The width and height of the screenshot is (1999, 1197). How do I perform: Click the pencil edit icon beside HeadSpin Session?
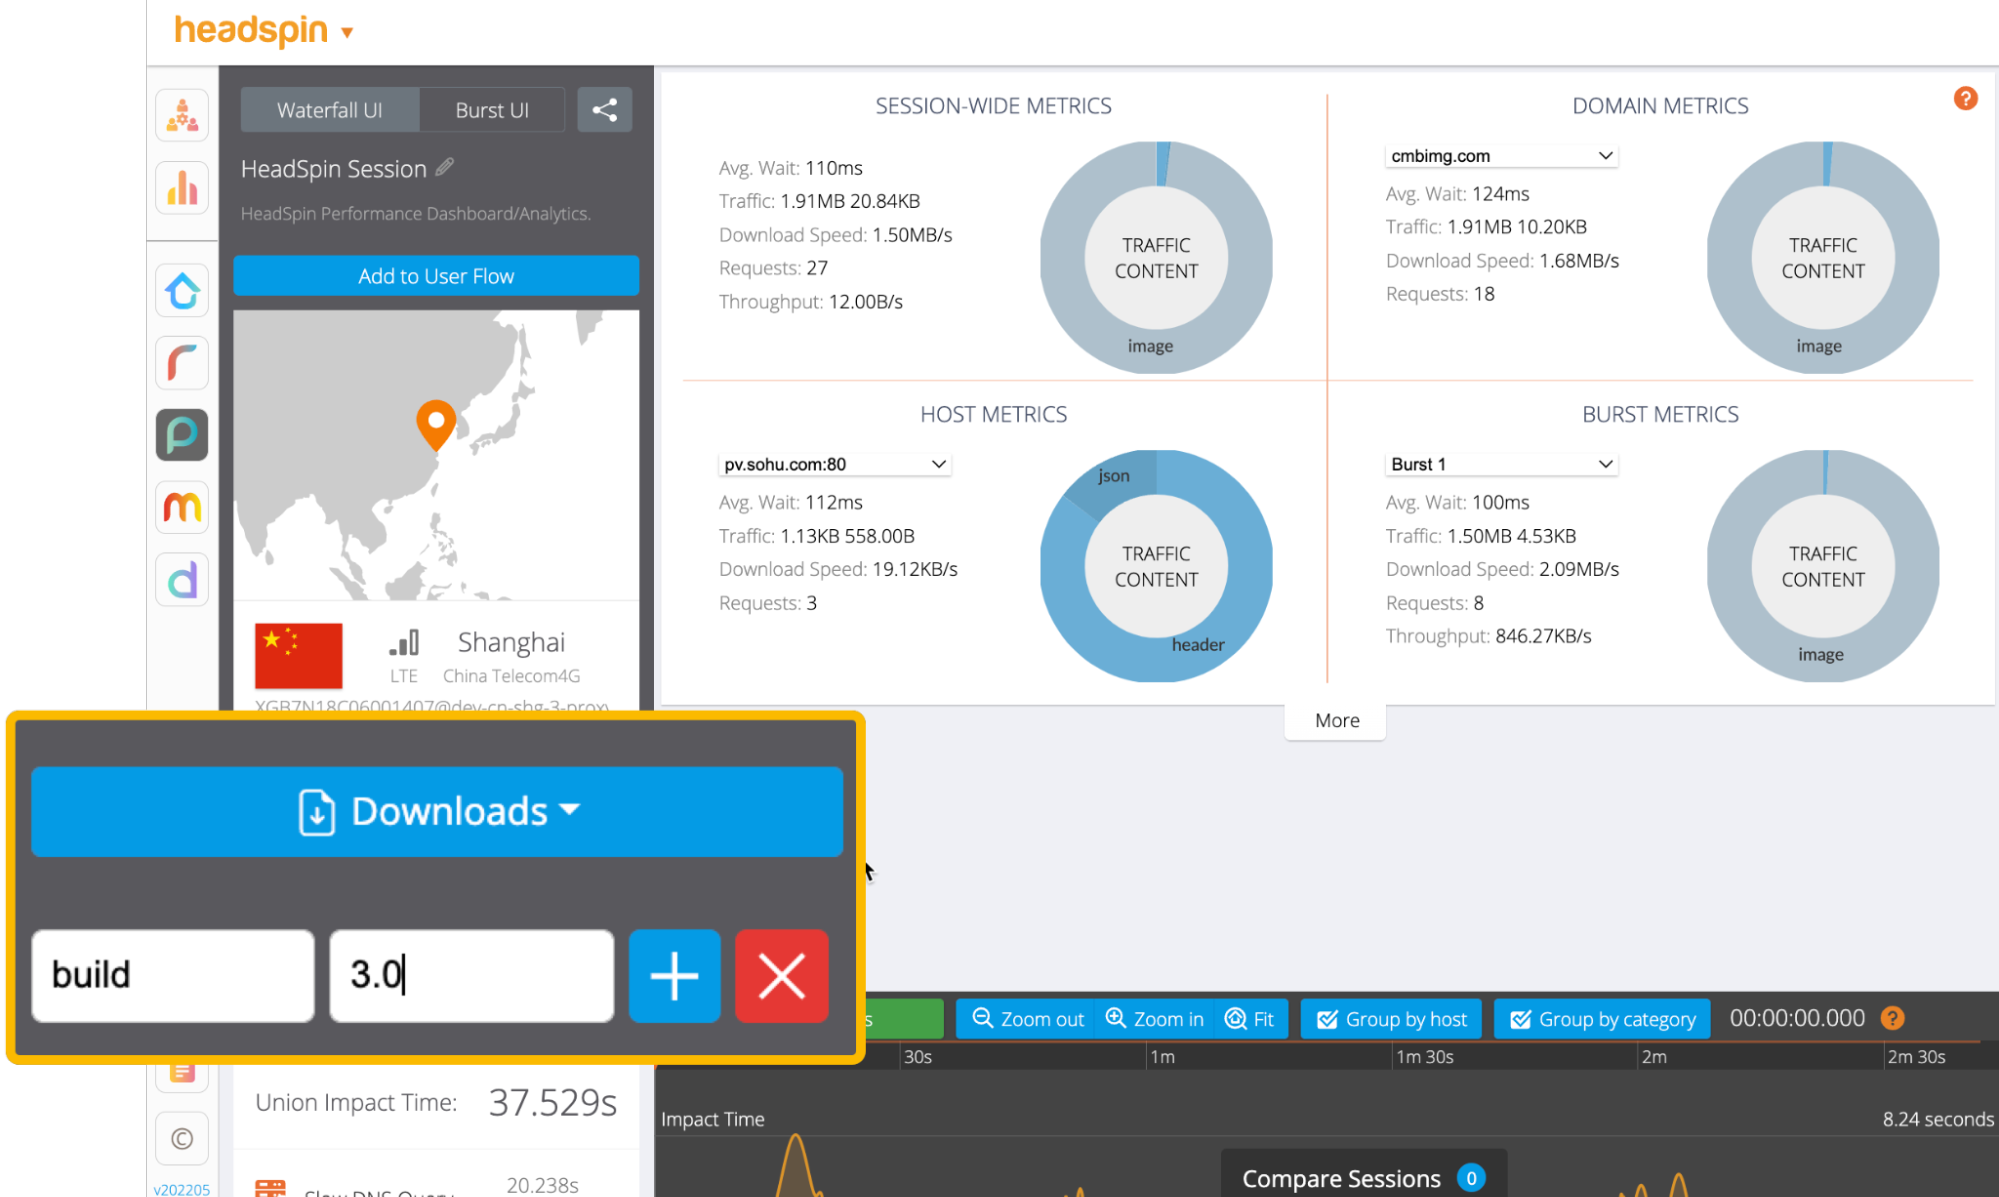point(445,167)
